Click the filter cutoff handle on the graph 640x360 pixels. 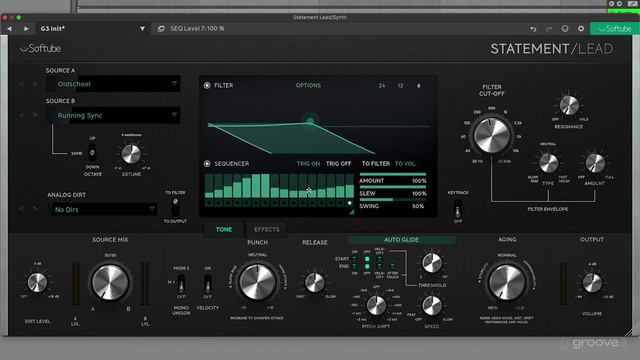point(310,120)
